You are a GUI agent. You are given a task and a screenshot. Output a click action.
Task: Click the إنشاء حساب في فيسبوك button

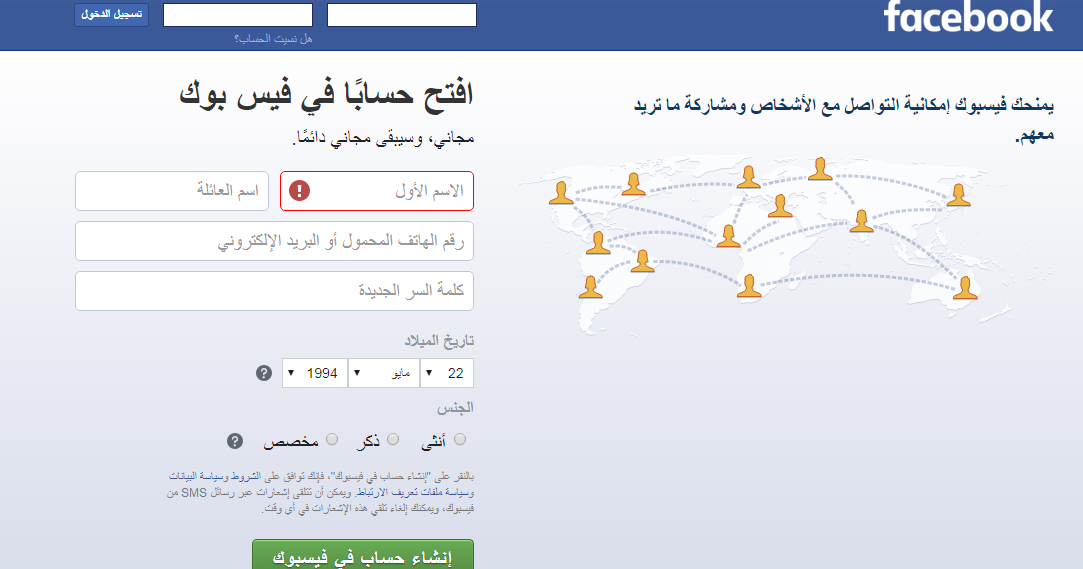pyautogui.click(x=363, y=555)
